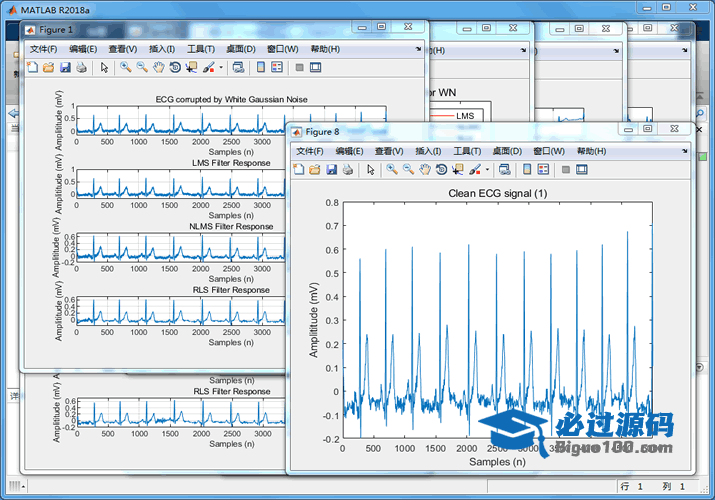
Task: Hide Plot Tools icon in Figure 8
Action: pyautogui.click(x=565, y=170)
